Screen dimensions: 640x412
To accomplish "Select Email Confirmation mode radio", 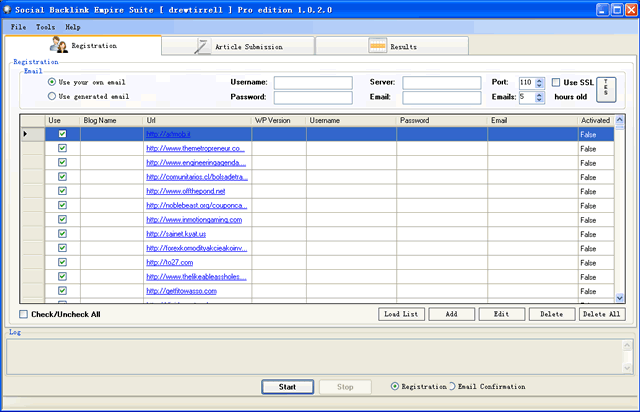I will [x=451, y=386].
